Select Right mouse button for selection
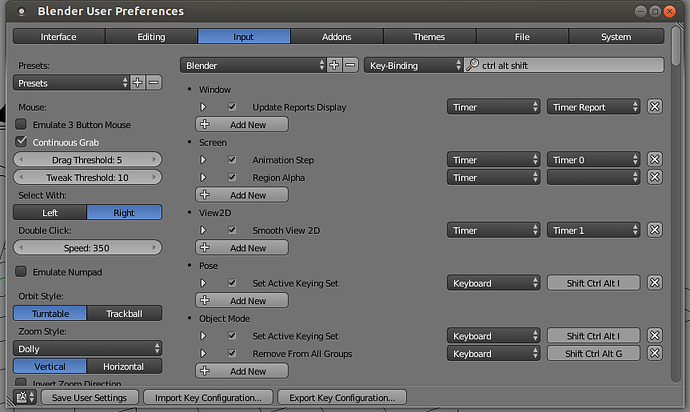This screenshot has width=690, height=412. (x=124, y=212)
